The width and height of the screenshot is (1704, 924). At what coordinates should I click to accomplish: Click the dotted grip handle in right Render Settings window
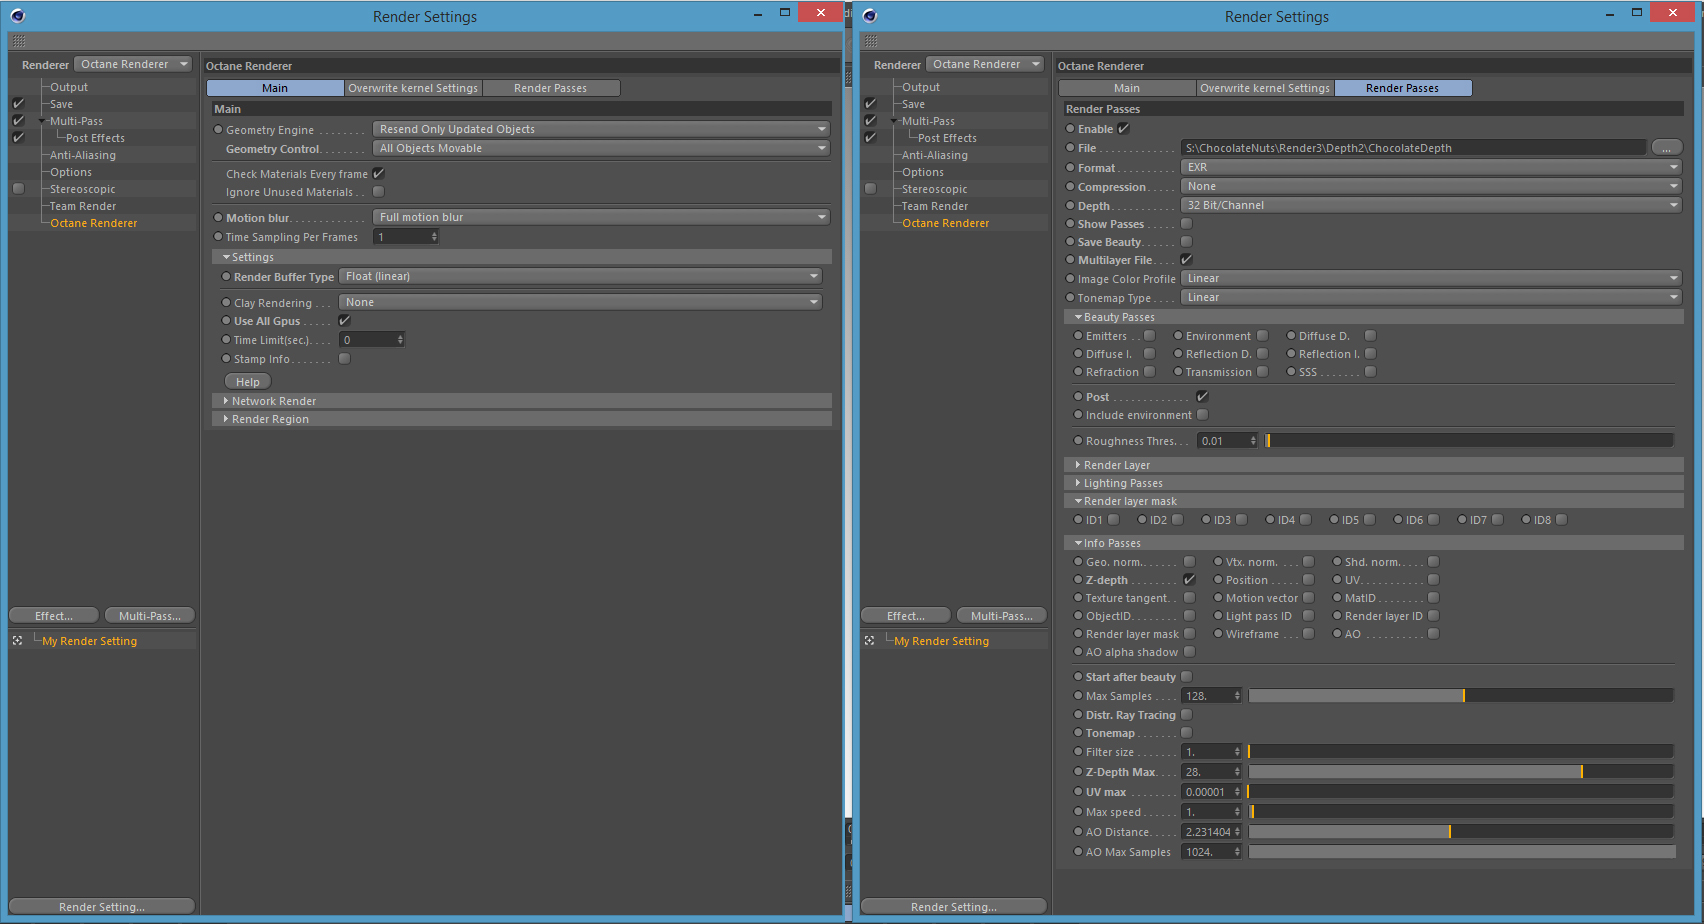(x=871, y=41)
